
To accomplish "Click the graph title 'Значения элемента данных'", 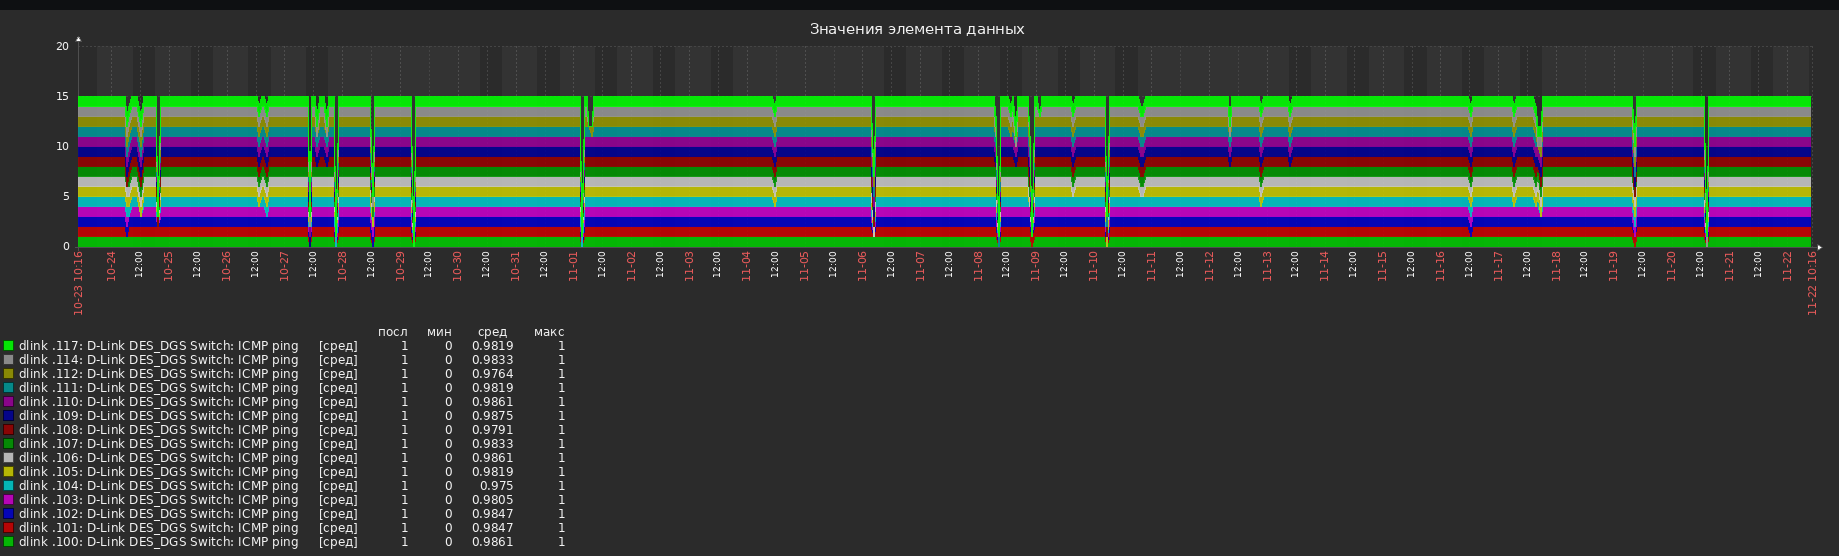I will coord(917,30).
